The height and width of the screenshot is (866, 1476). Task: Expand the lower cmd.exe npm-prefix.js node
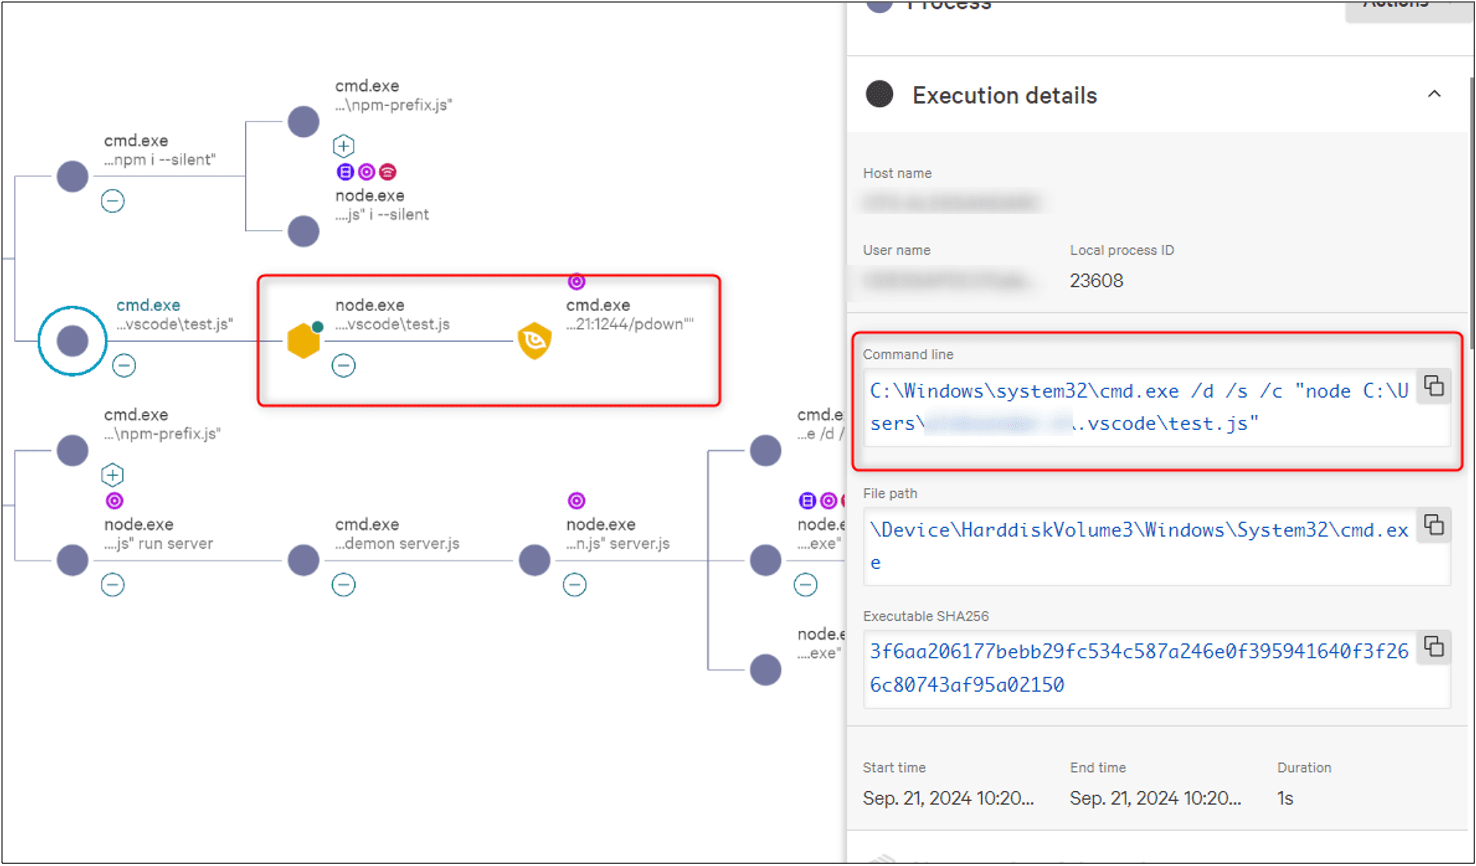(113, 475)
